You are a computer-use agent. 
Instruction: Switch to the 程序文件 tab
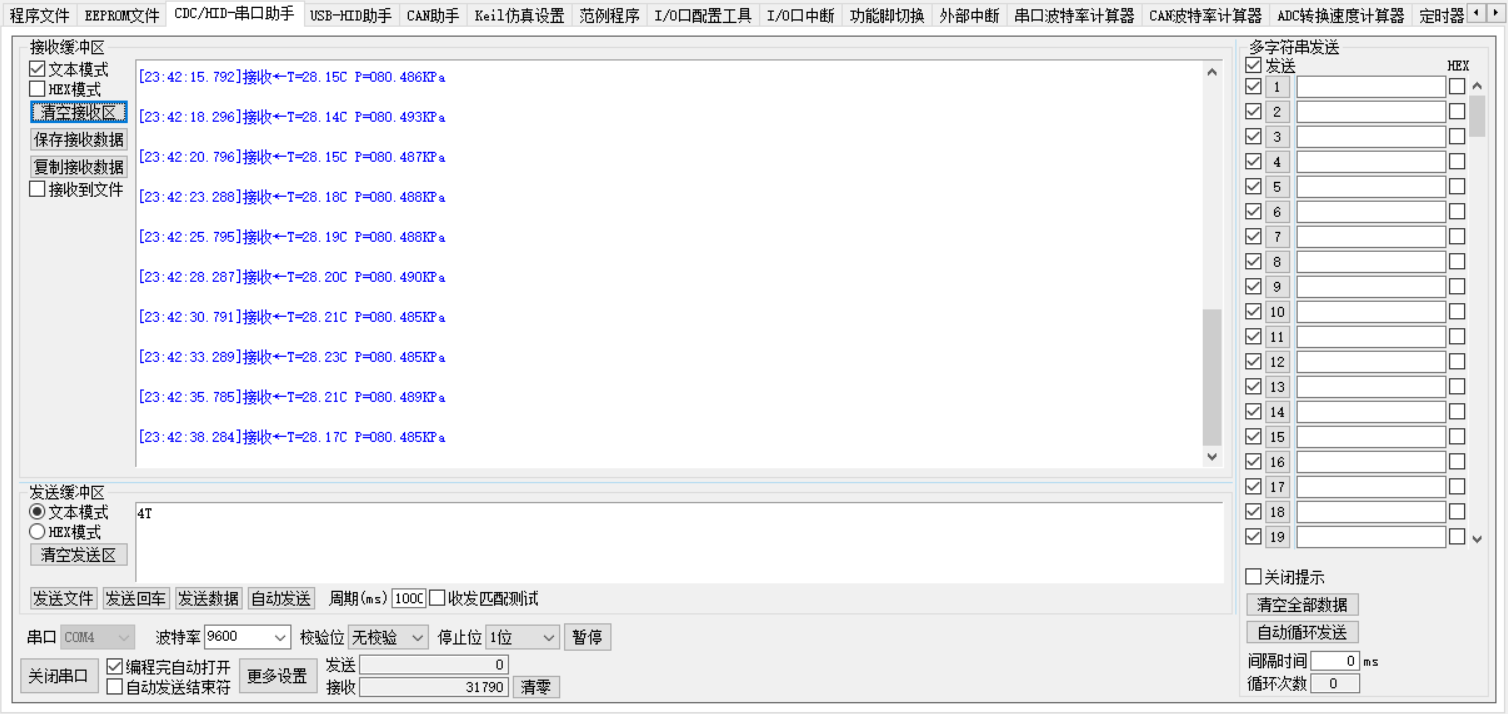[40, 16]
